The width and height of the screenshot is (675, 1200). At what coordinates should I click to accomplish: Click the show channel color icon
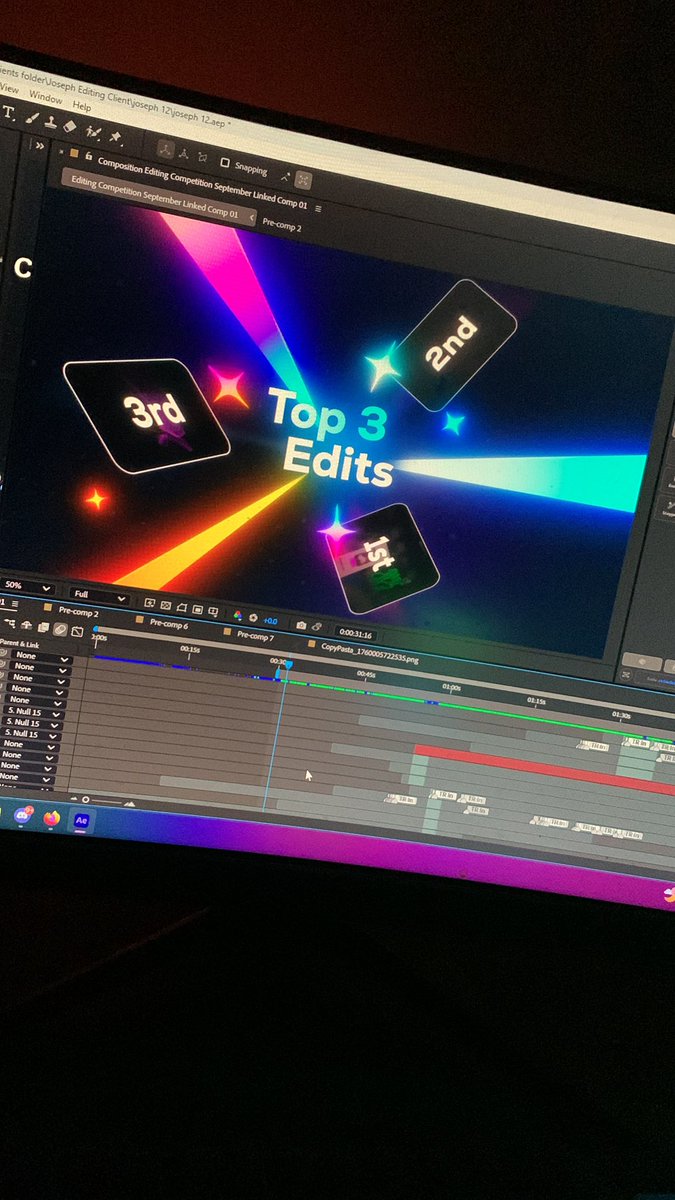click(238, 615)
